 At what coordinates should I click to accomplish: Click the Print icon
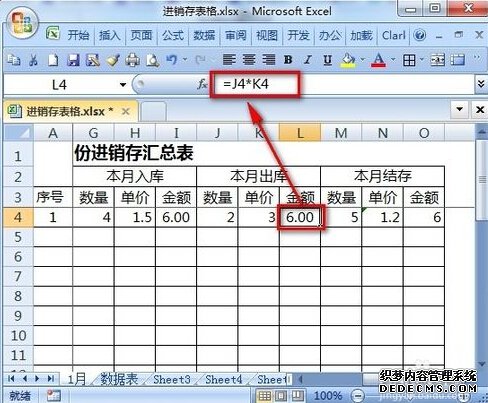pyautogui.click(x=132, y=60)
